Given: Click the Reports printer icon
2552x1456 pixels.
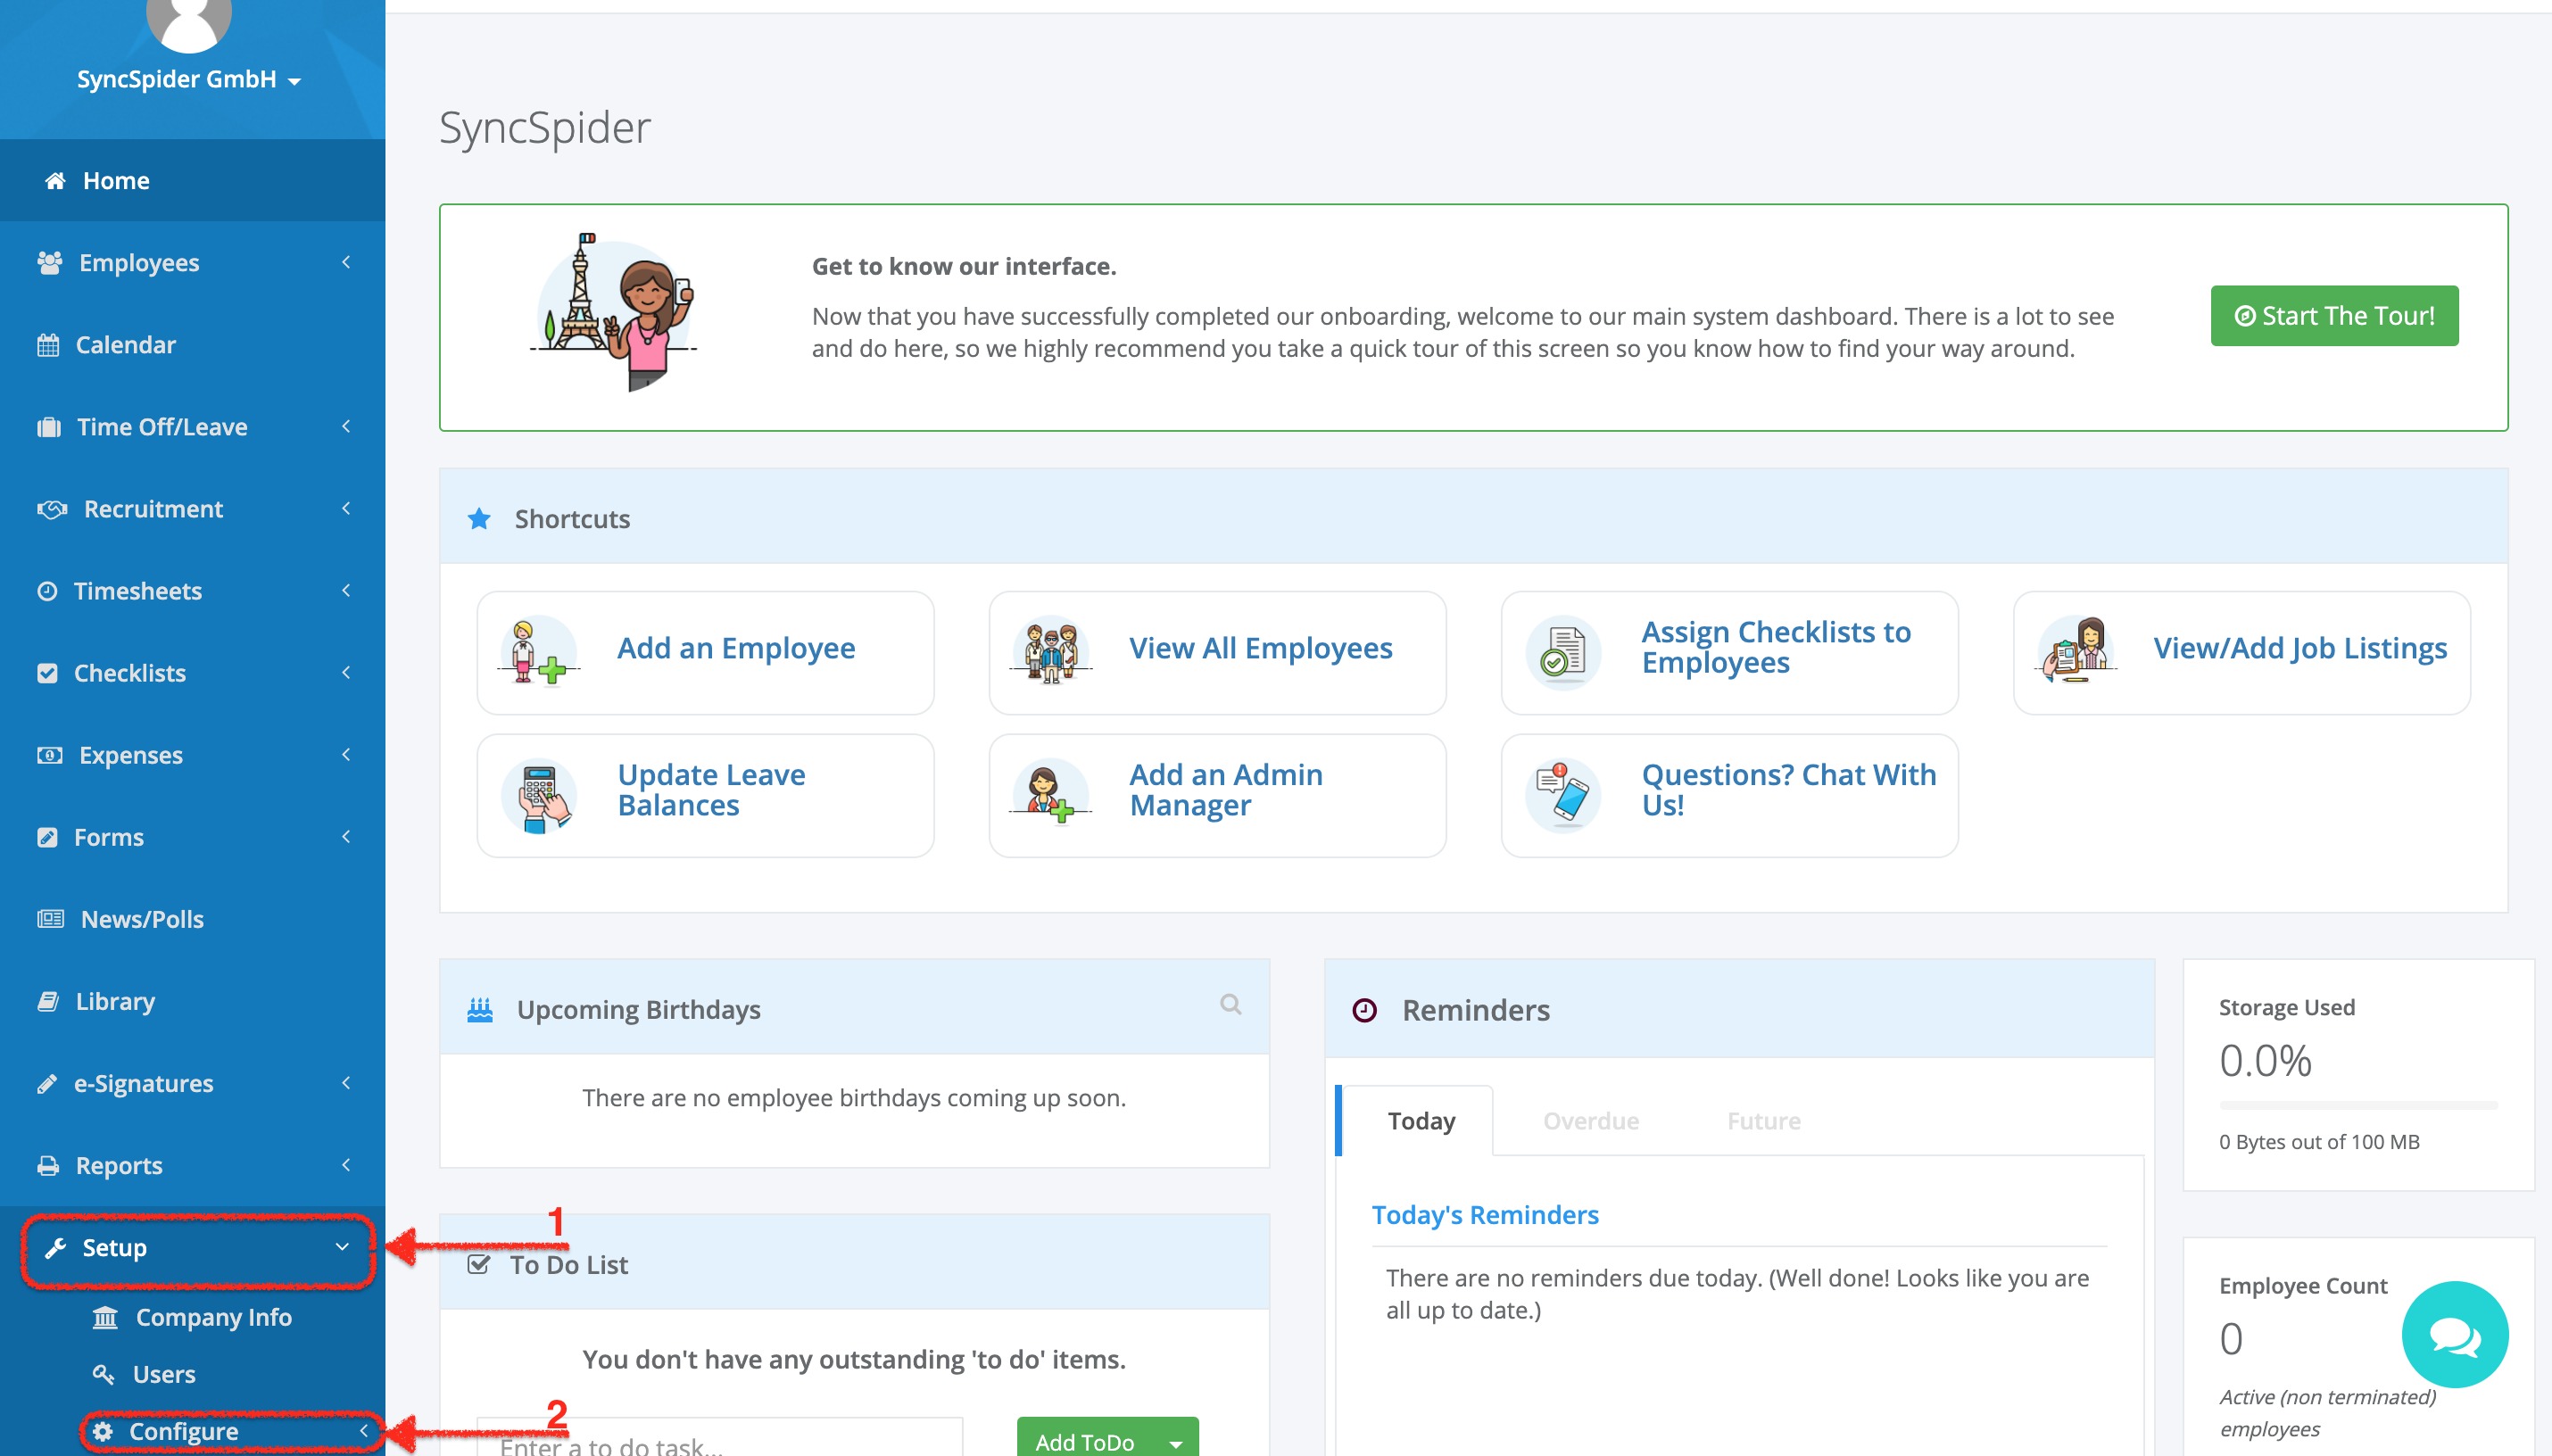Looking at the screenshot, I should pyautogui.click(x=48, y=1166).
